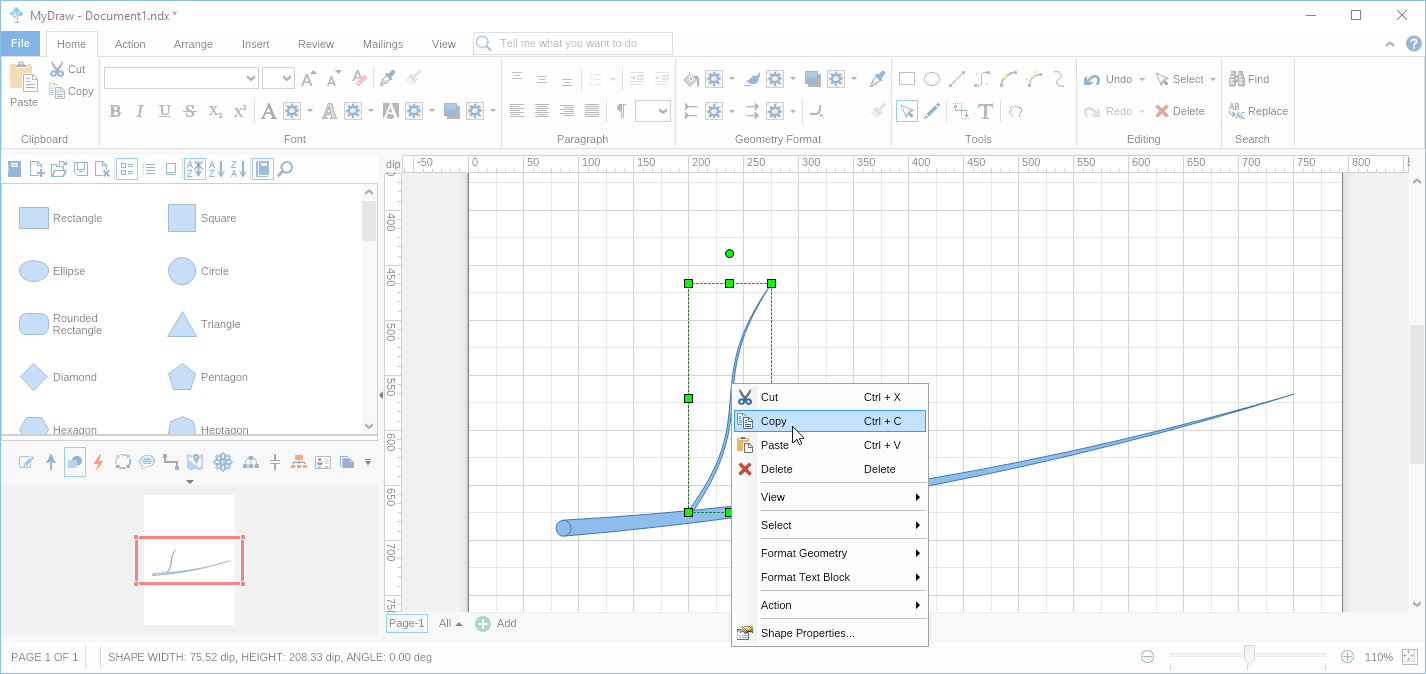Expand the Undo history dropdown
Image resolution: width=1426 pixels, height=674 pixels.
coord(1142,79)
